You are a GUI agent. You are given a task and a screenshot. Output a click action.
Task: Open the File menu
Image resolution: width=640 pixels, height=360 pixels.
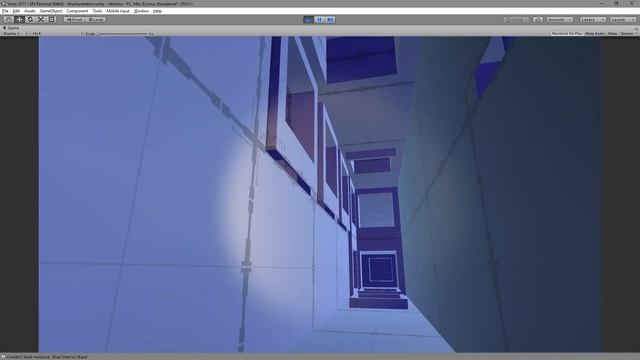click(5, 11)
